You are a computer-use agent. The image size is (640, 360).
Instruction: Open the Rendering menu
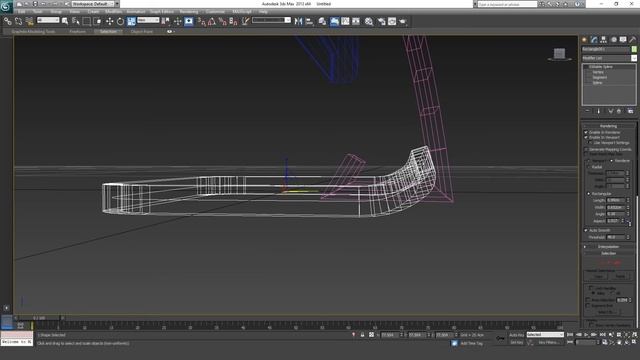click(189, 12)
